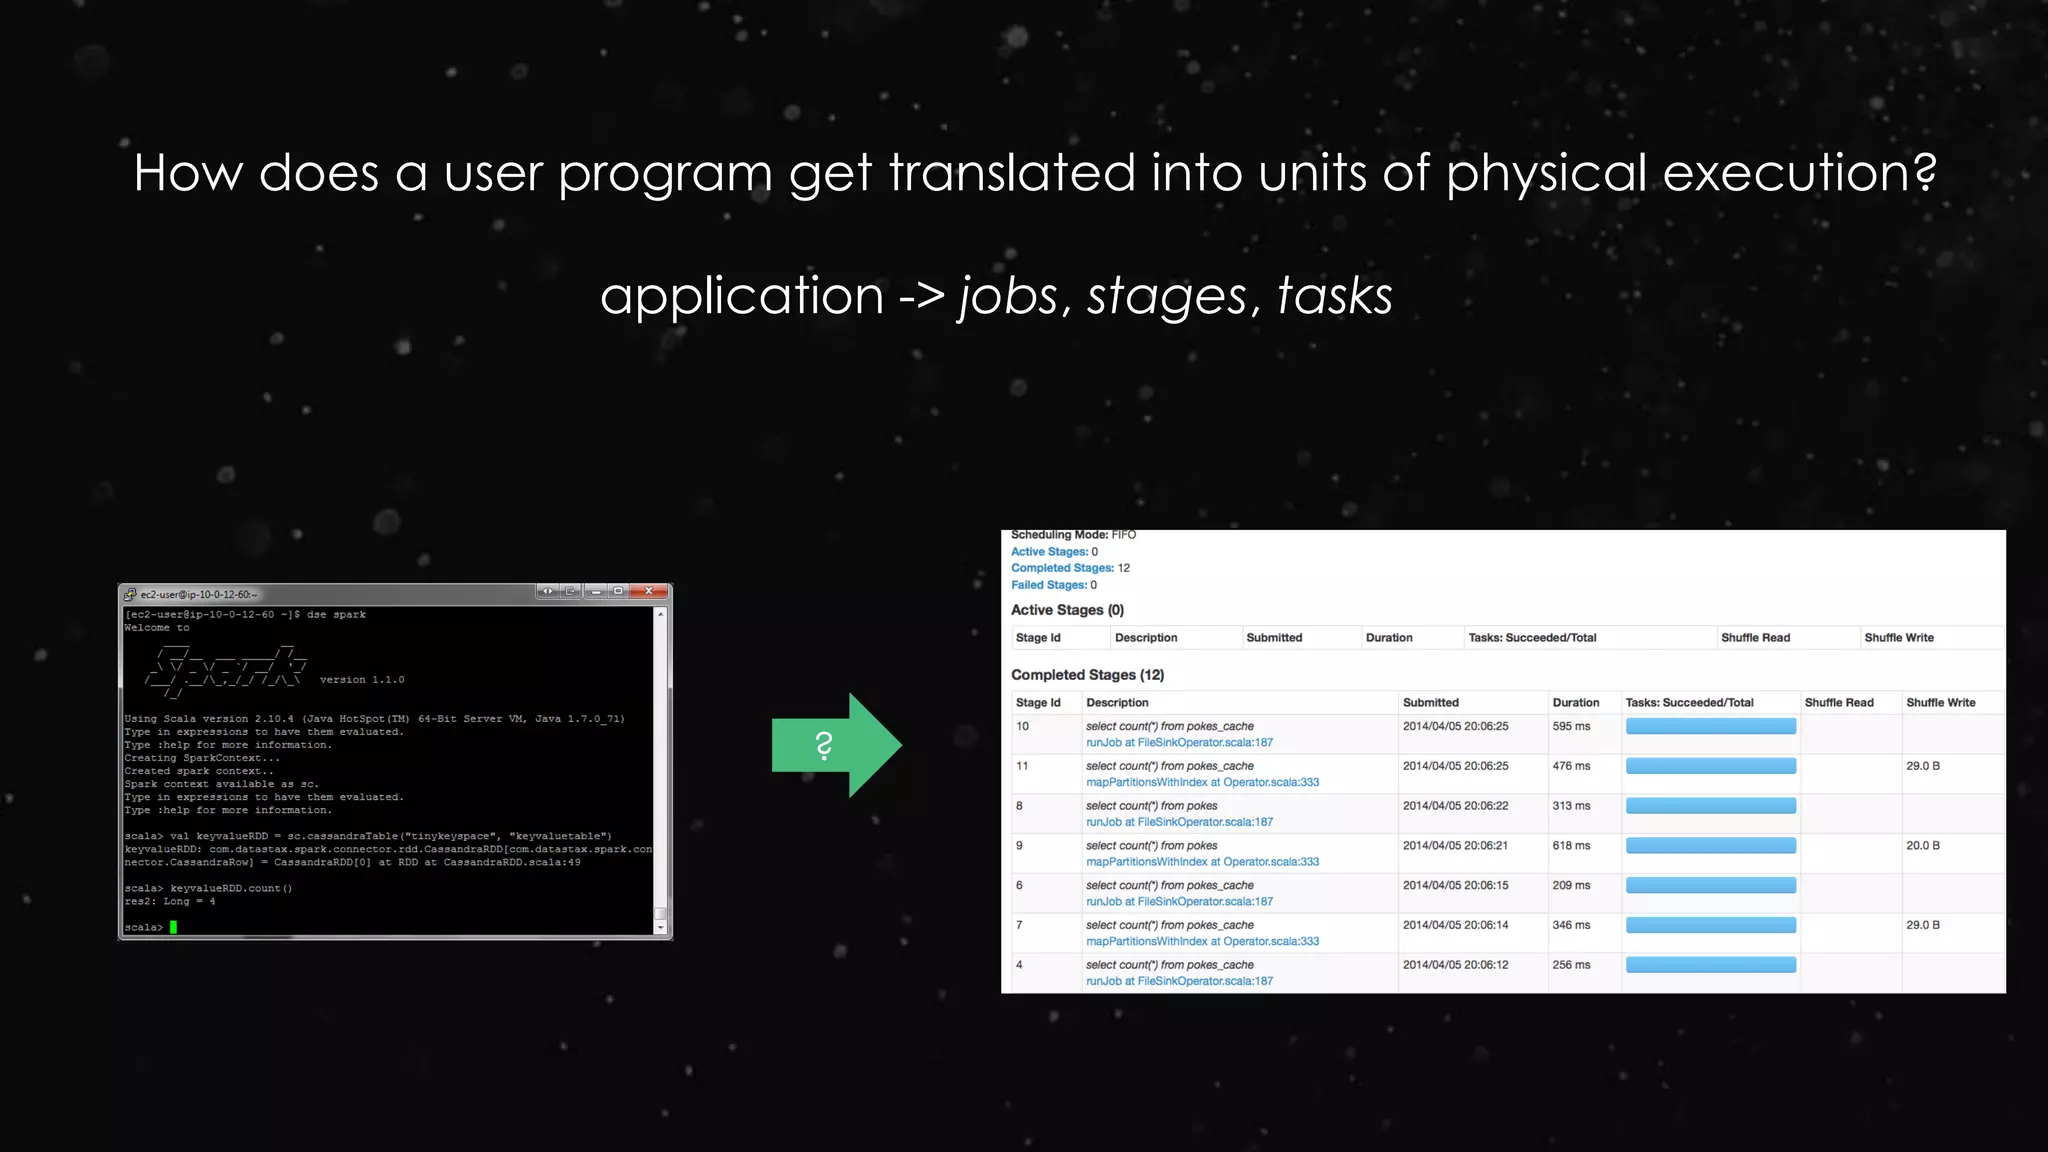Click the task progress bar for stage 4

(x=1711, y=965)
